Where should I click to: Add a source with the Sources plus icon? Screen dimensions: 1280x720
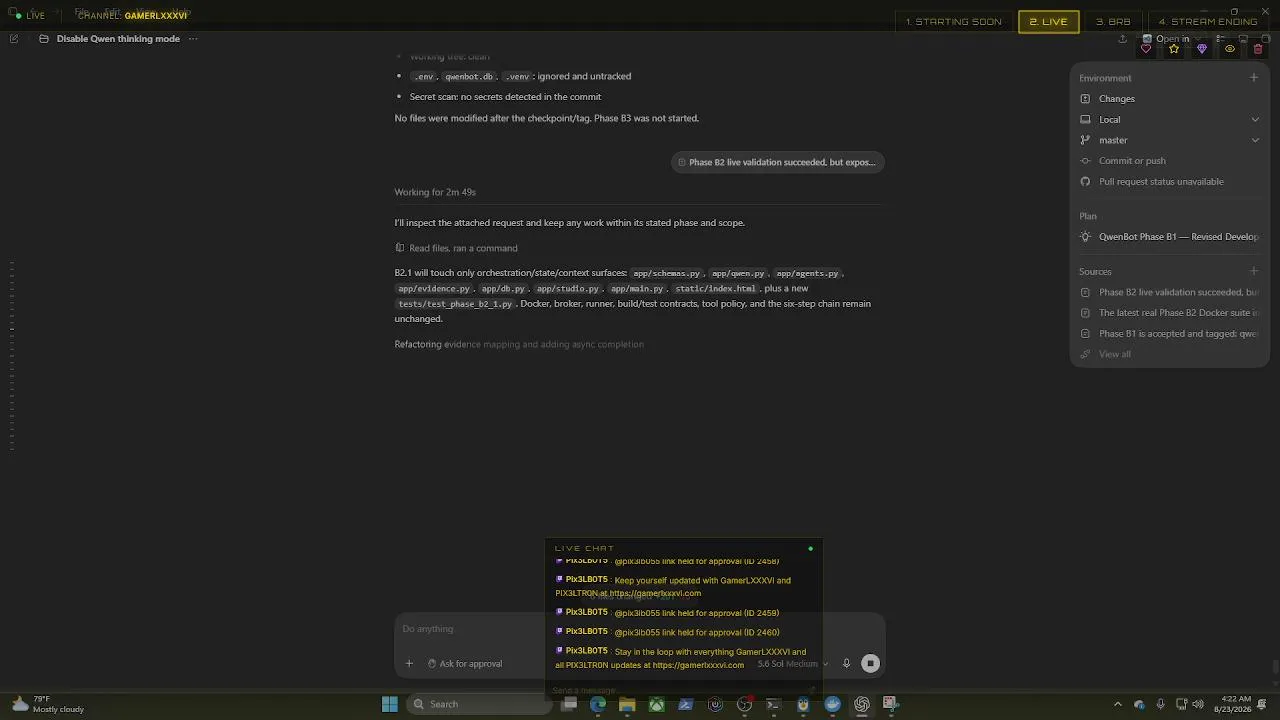point(1254,271)
